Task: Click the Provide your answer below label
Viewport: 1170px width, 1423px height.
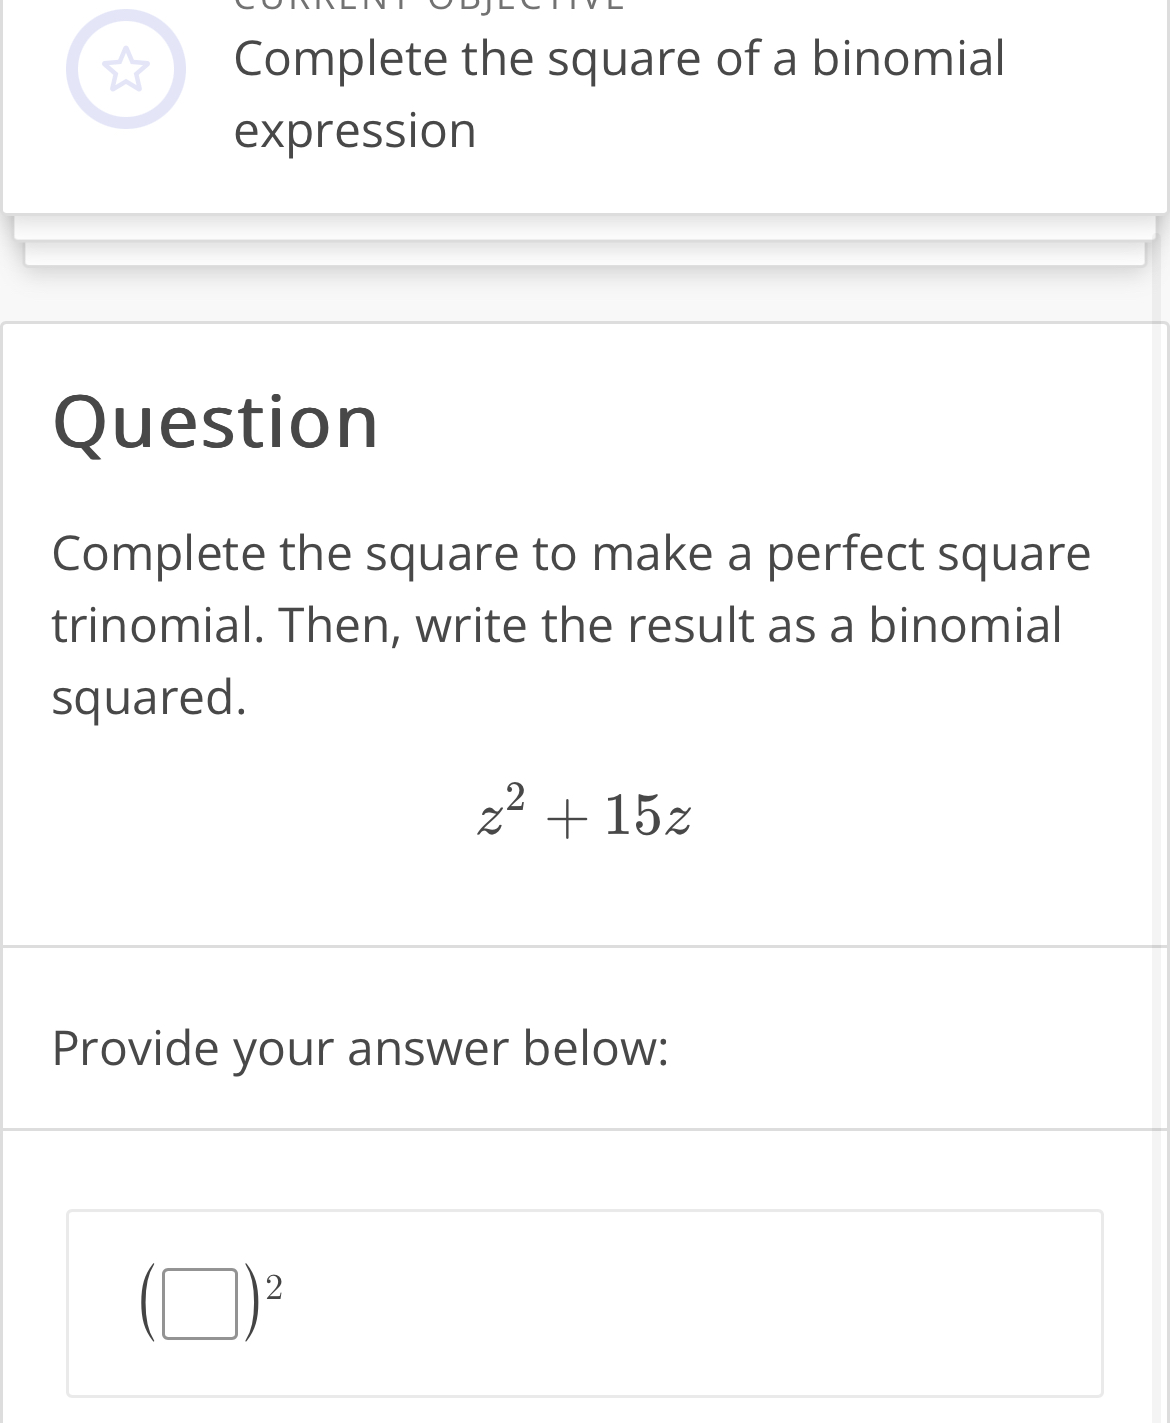Action: coord(360,1049)
